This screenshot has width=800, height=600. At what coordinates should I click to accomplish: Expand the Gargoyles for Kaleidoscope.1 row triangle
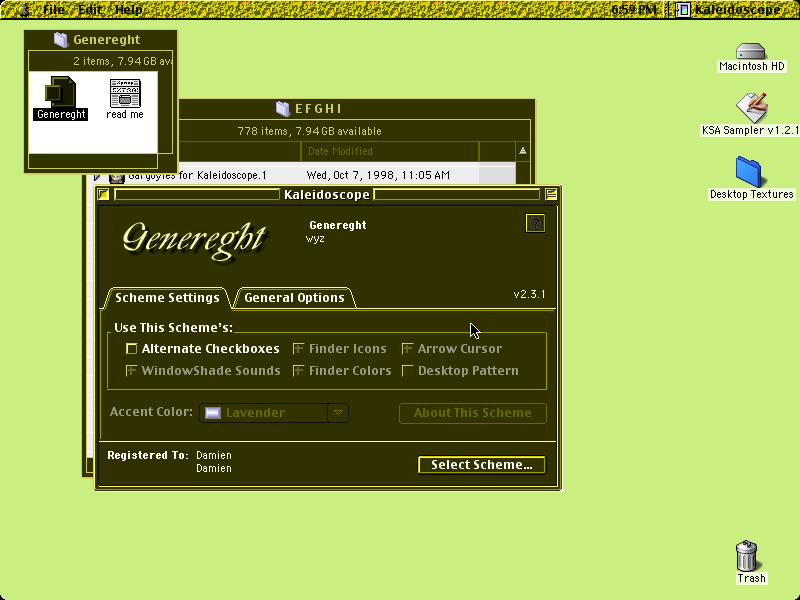coord(97,177)
